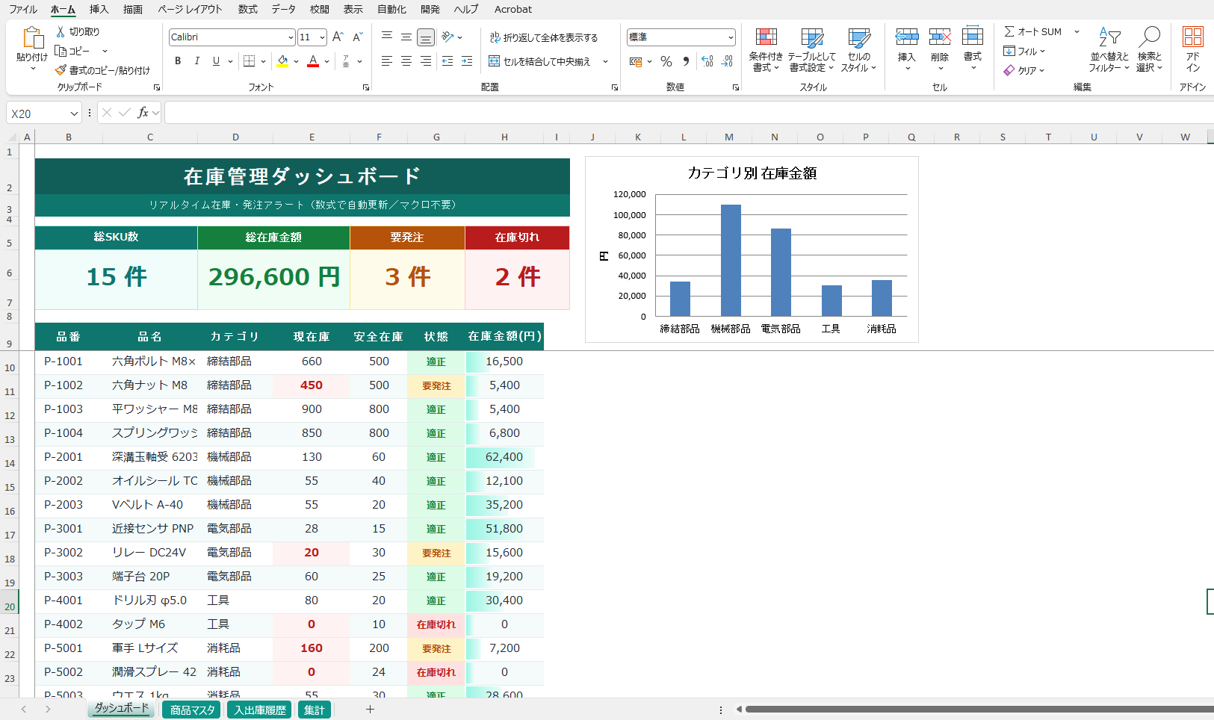The image size is (1214, 720).
Task: Open the Fill (フィル) menu
Action: point(1024,51)
